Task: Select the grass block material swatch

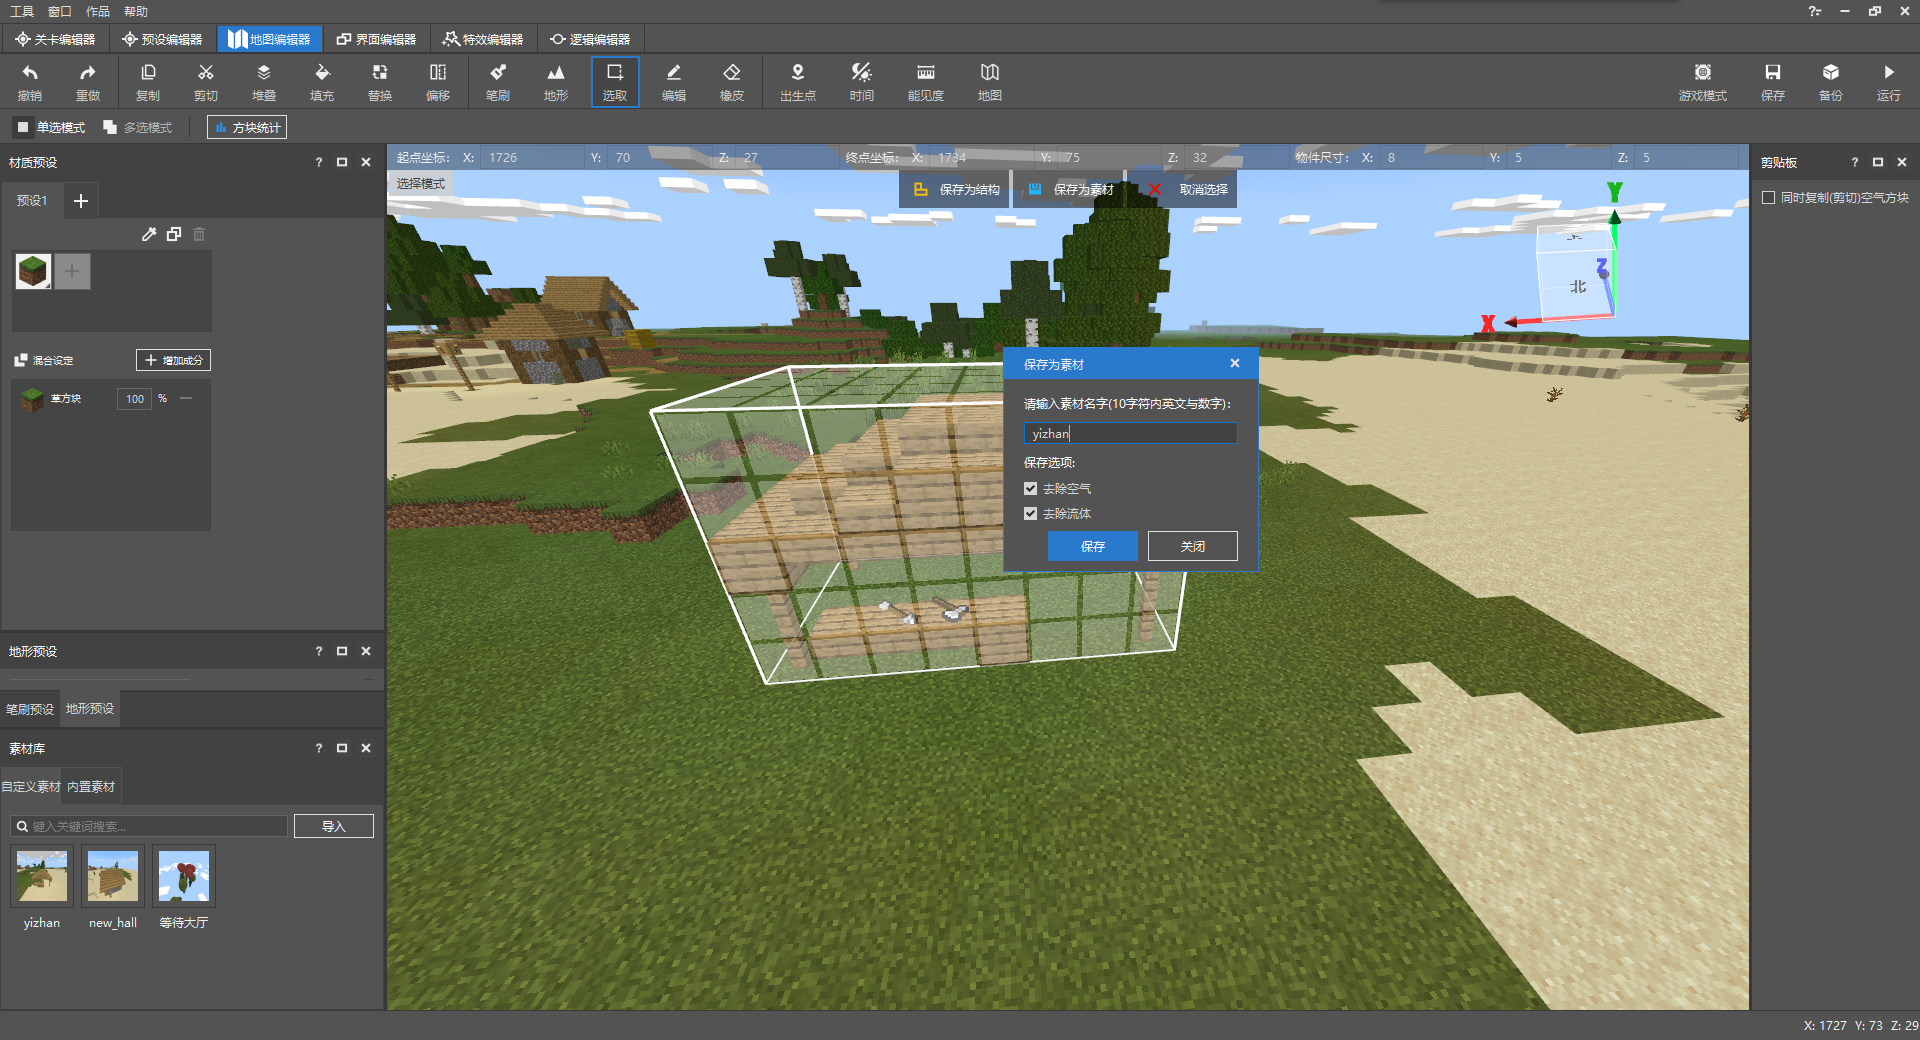Action: tap(33, 271)
